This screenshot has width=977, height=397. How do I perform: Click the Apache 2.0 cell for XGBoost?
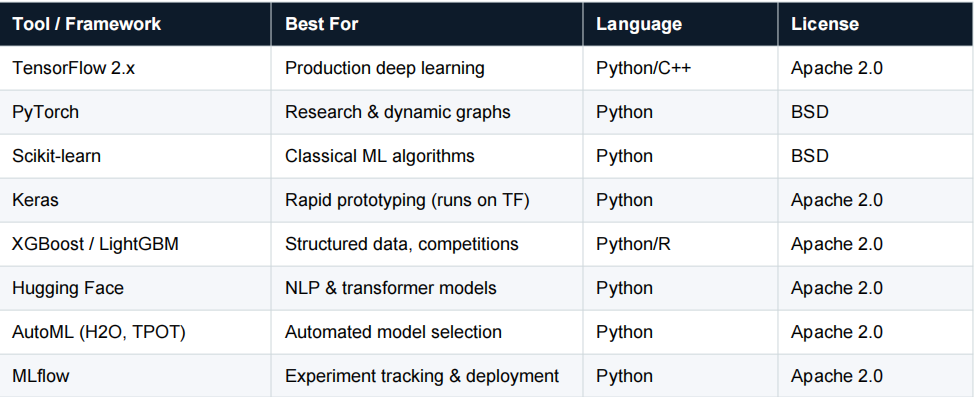[875, 244]
